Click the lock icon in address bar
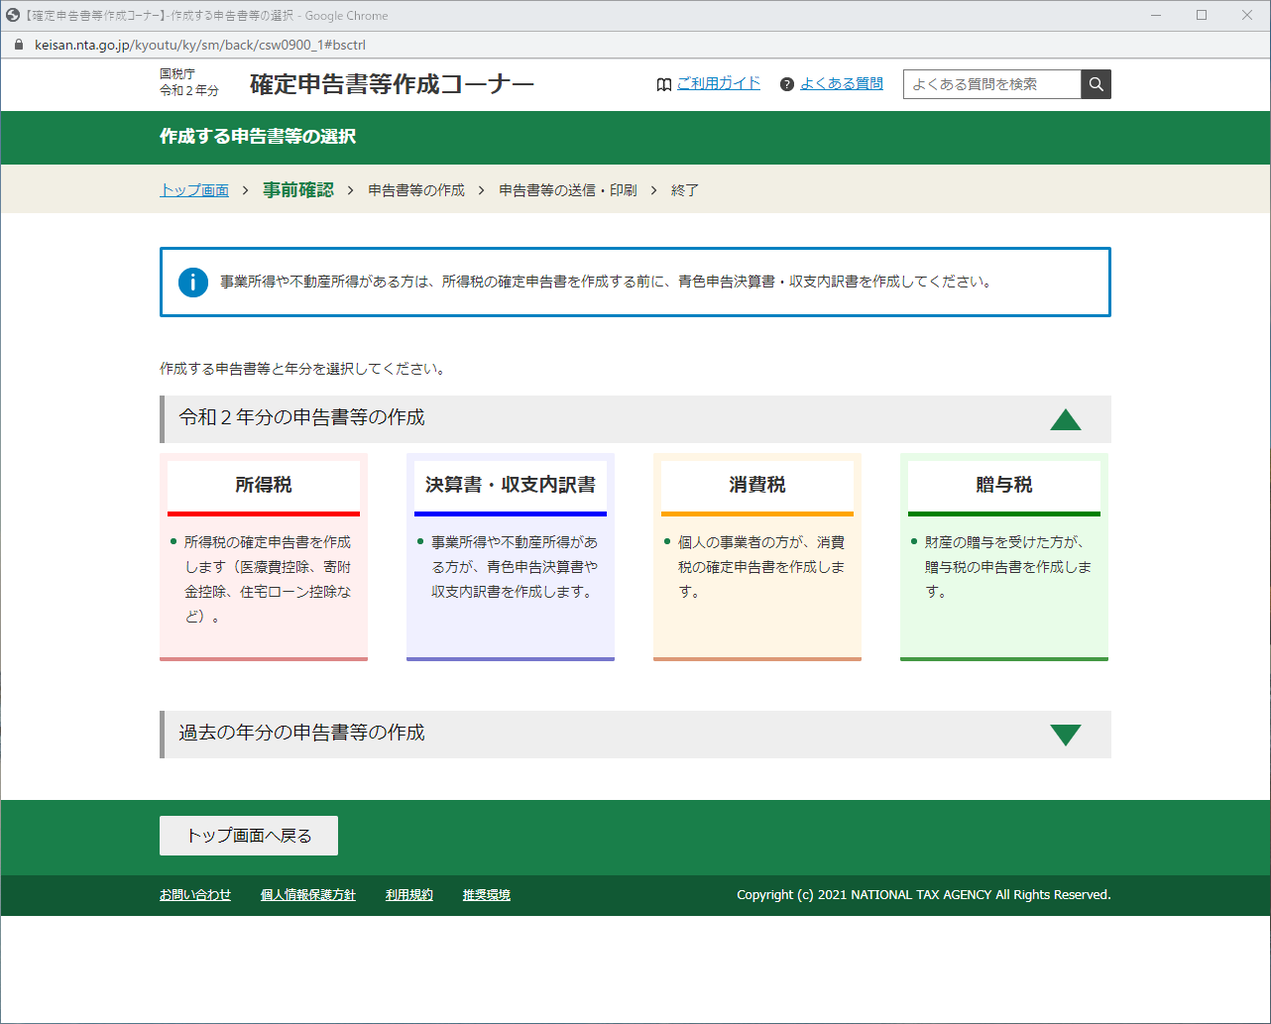The height and width of the screenshot is (1024, 1271). coord(18,45)
